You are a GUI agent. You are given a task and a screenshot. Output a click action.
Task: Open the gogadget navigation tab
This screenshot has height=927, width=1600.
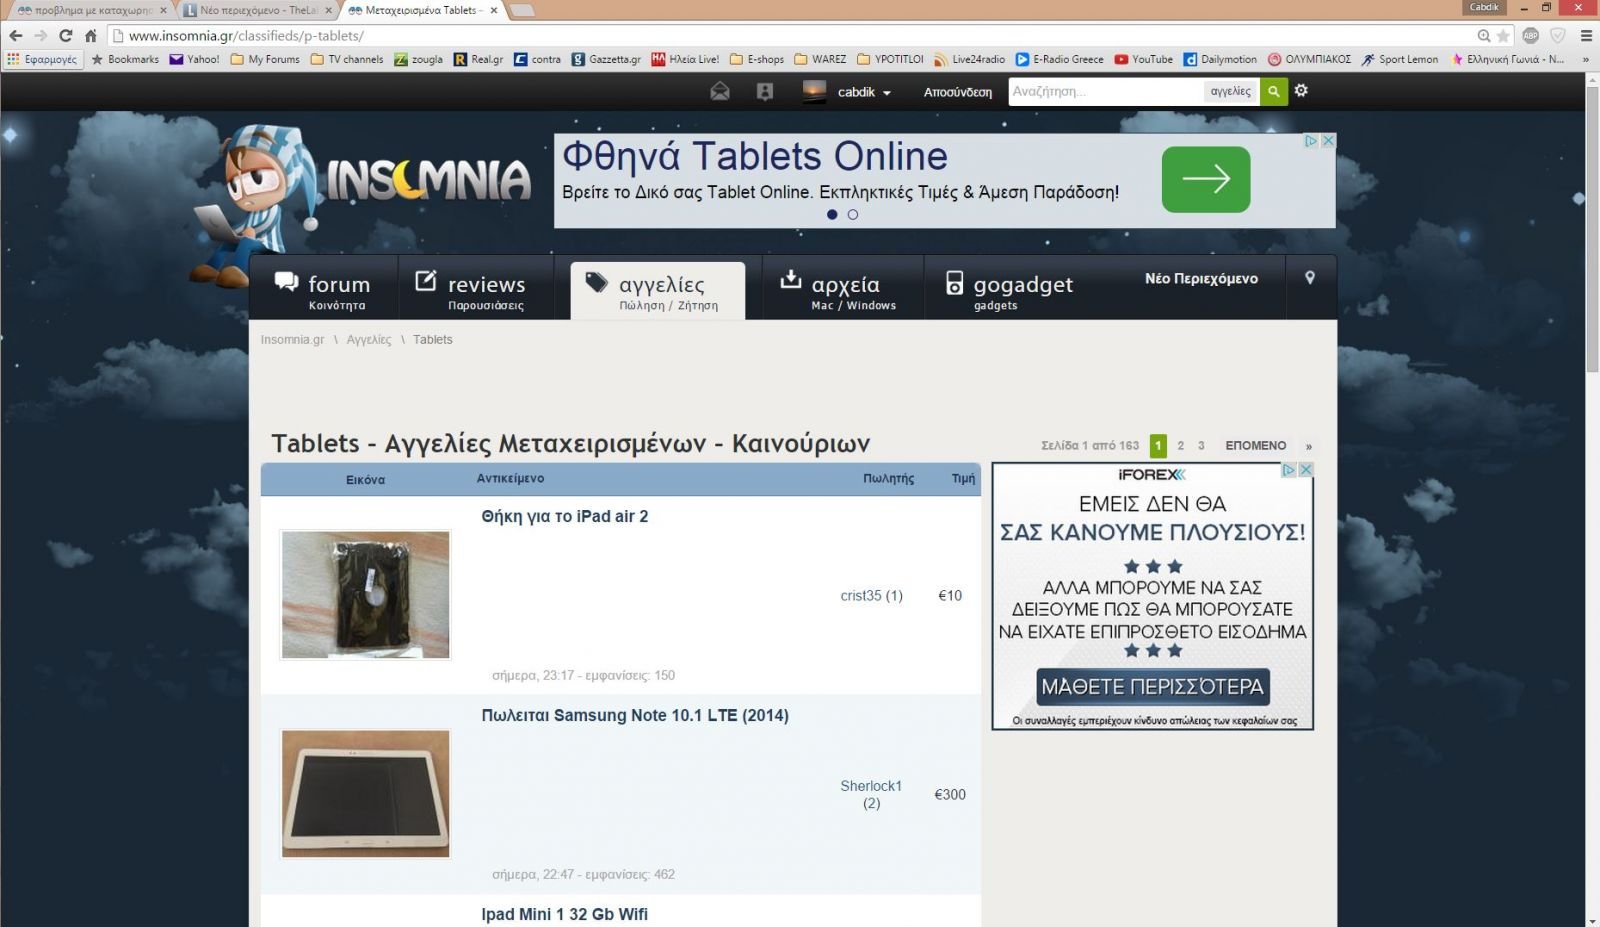[x=1009, y=290]
